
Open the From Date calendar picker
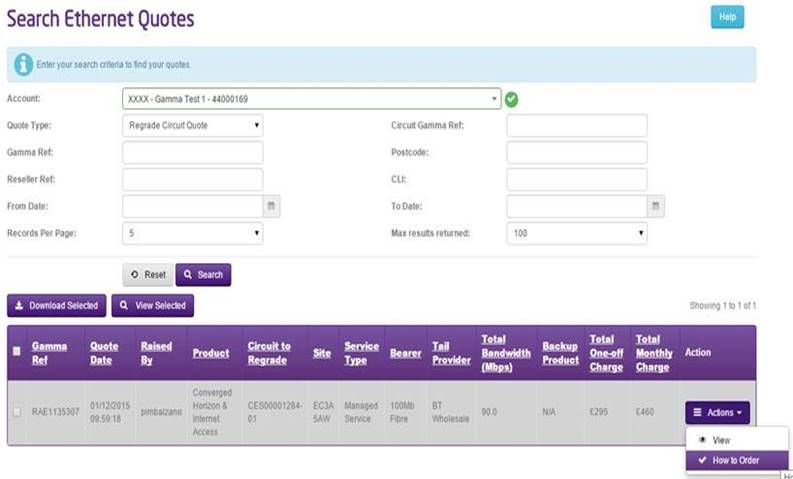pyautogui.click(x=272, y=206)
